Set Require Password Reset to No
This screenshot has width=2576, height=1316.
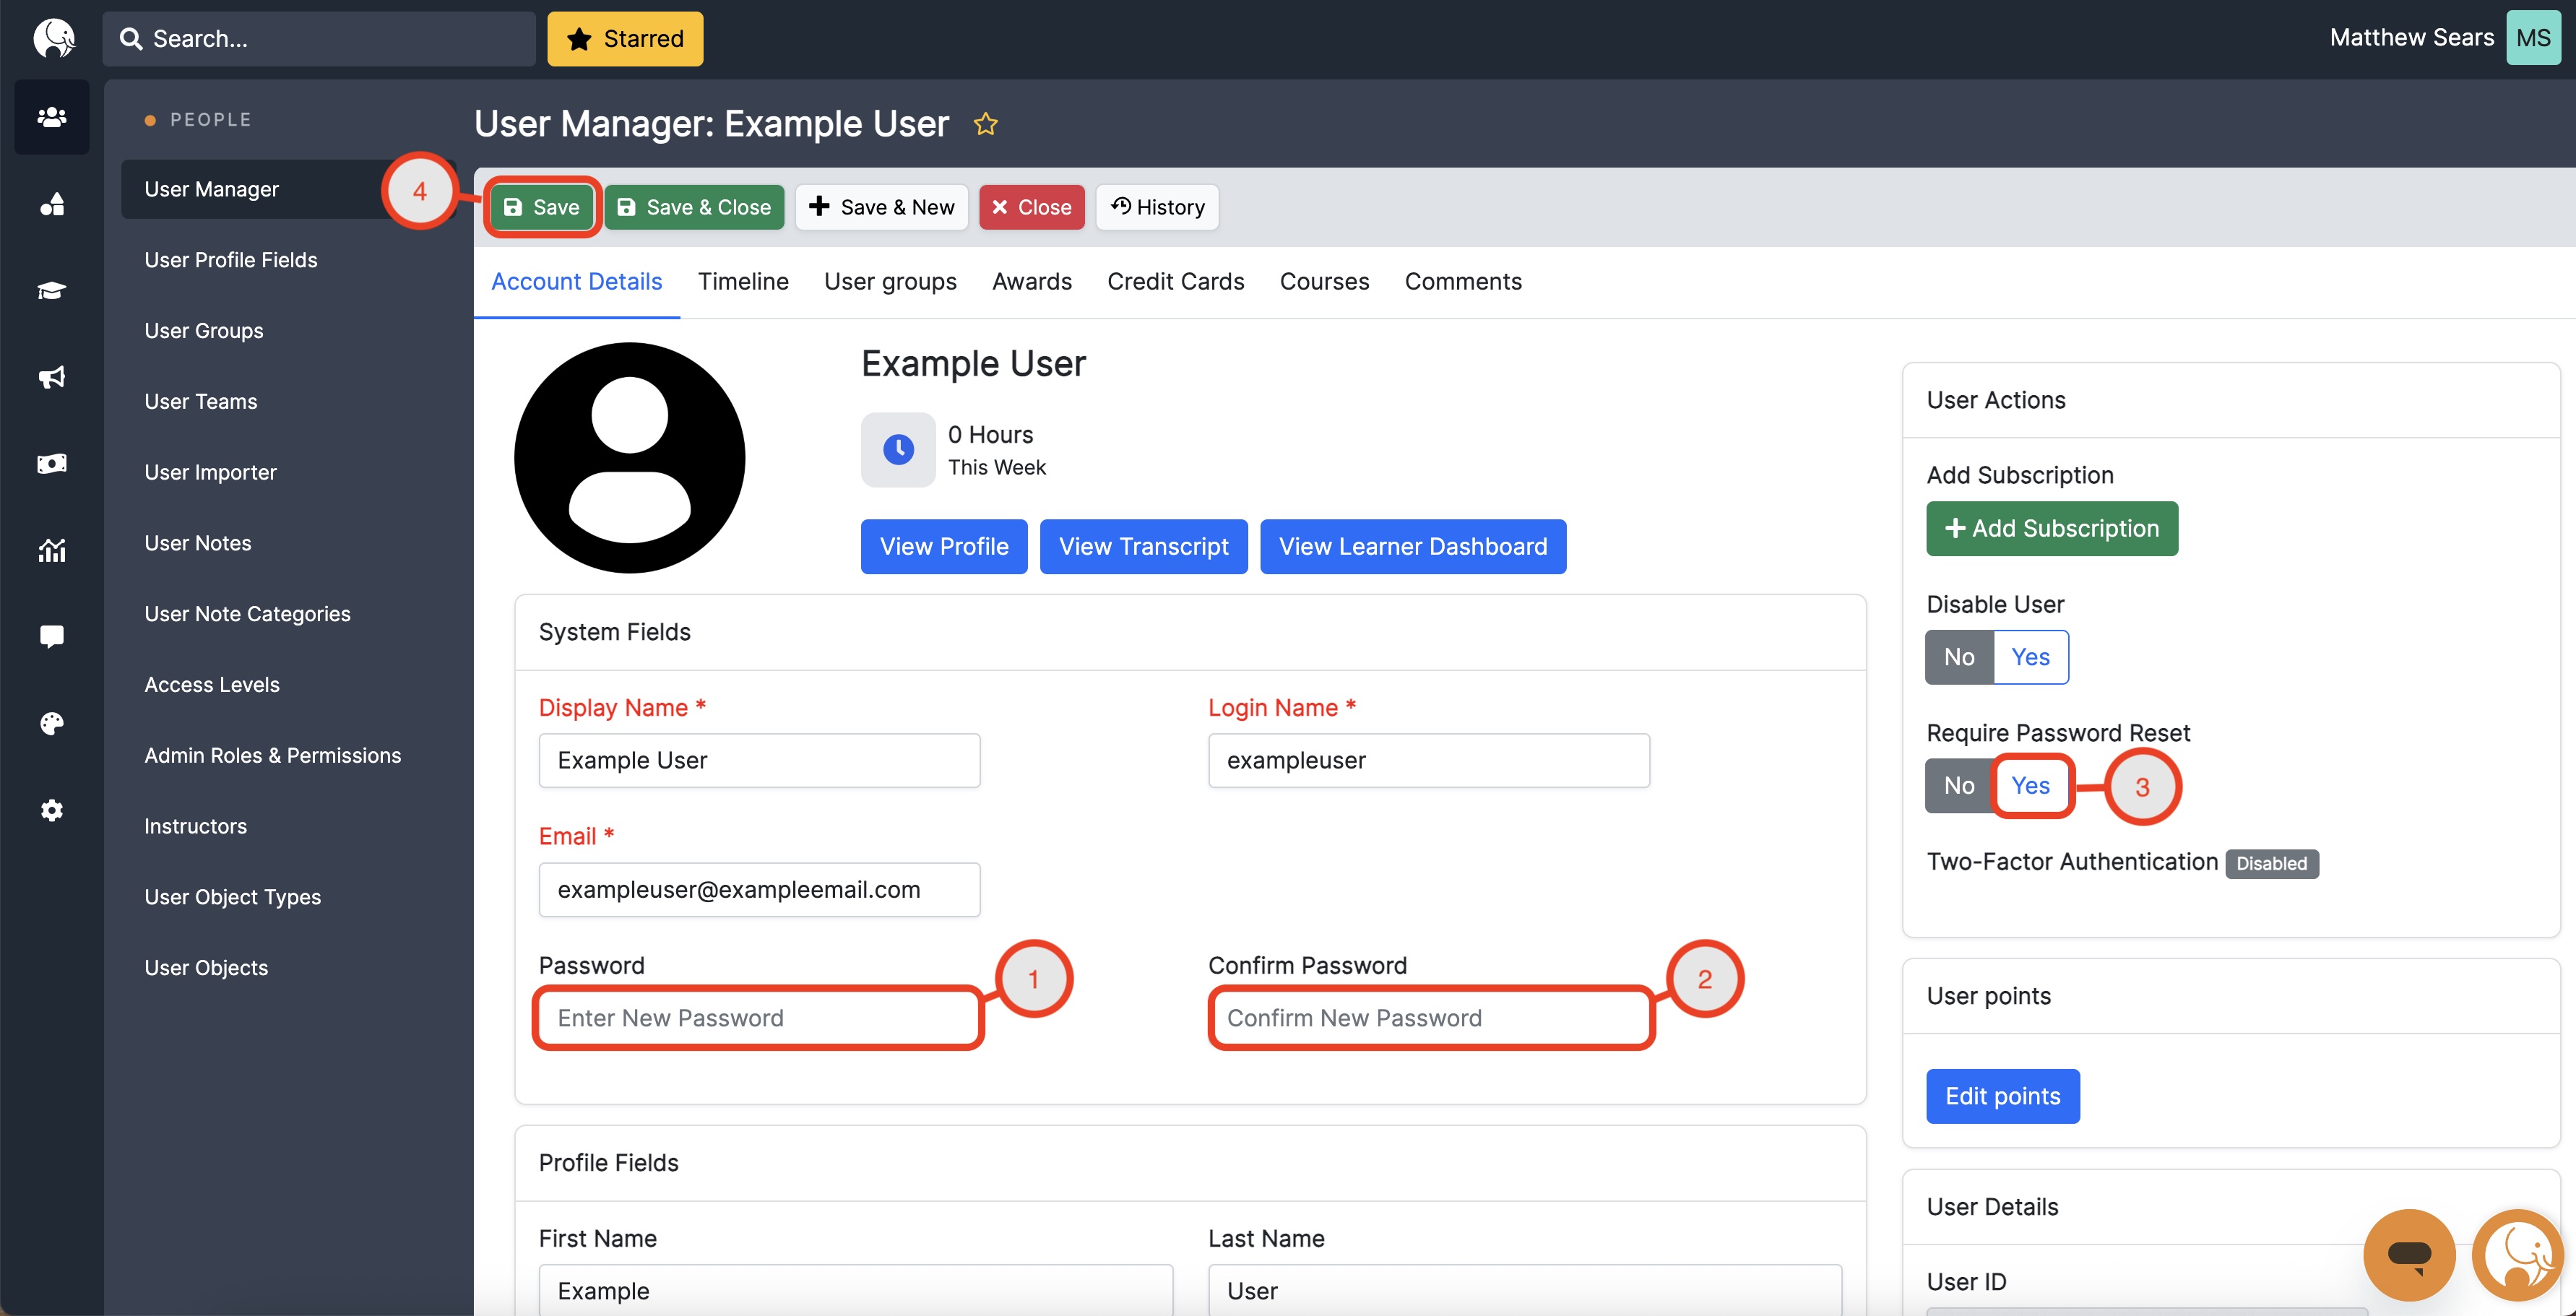point(1958,786)
